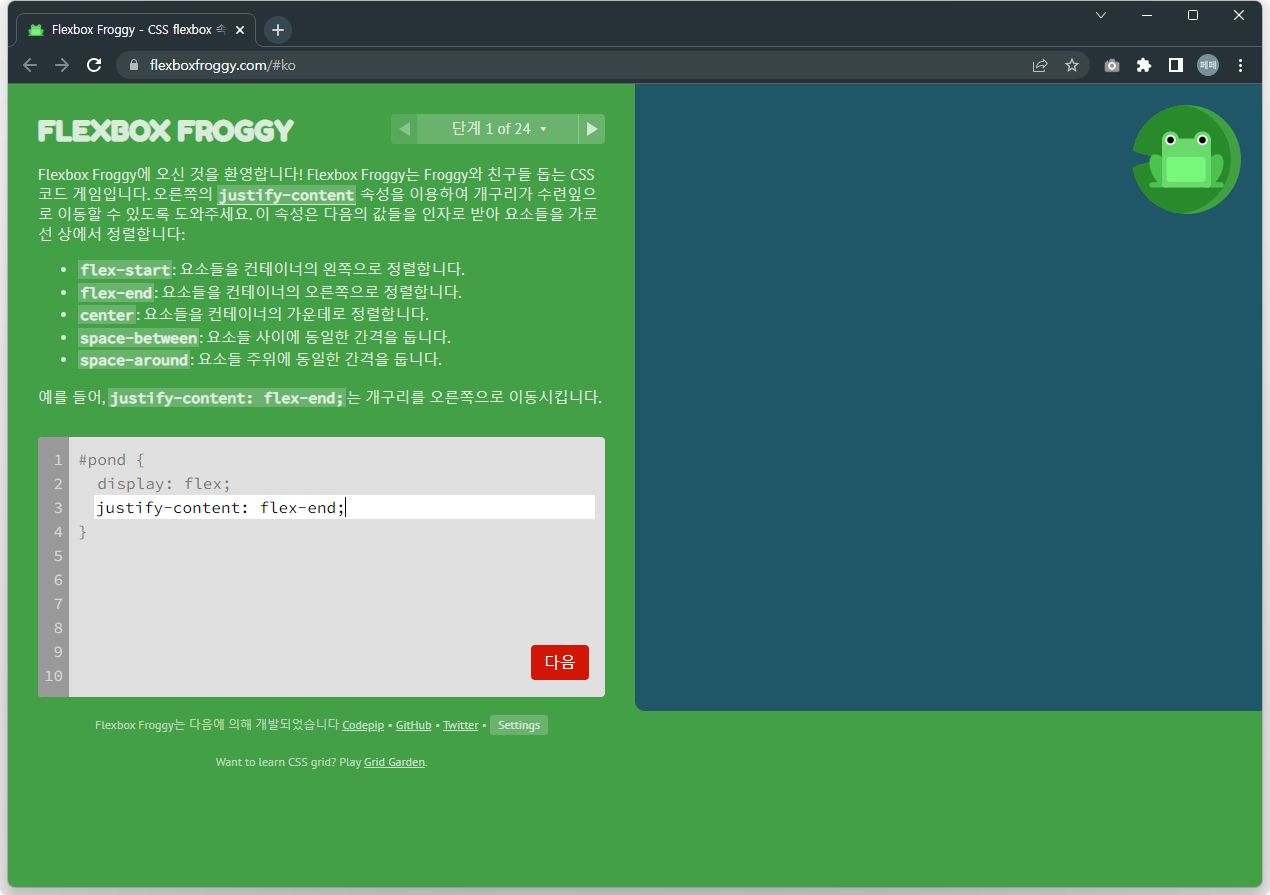The image size is (1270, 895).
Task: Click the example 'justify-content: flex-end;' code
Action: click(x=227, y=398)
